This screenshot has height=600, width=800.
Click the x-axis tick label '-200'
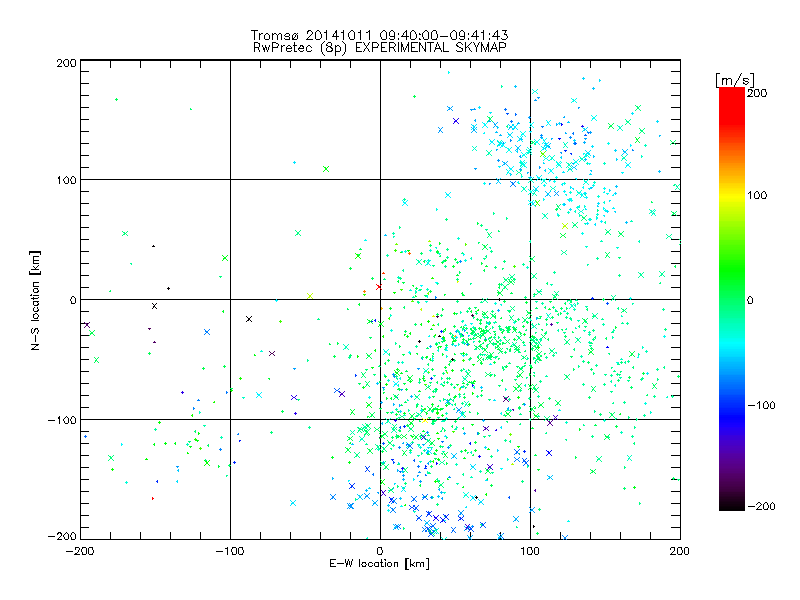click(81, 551)
